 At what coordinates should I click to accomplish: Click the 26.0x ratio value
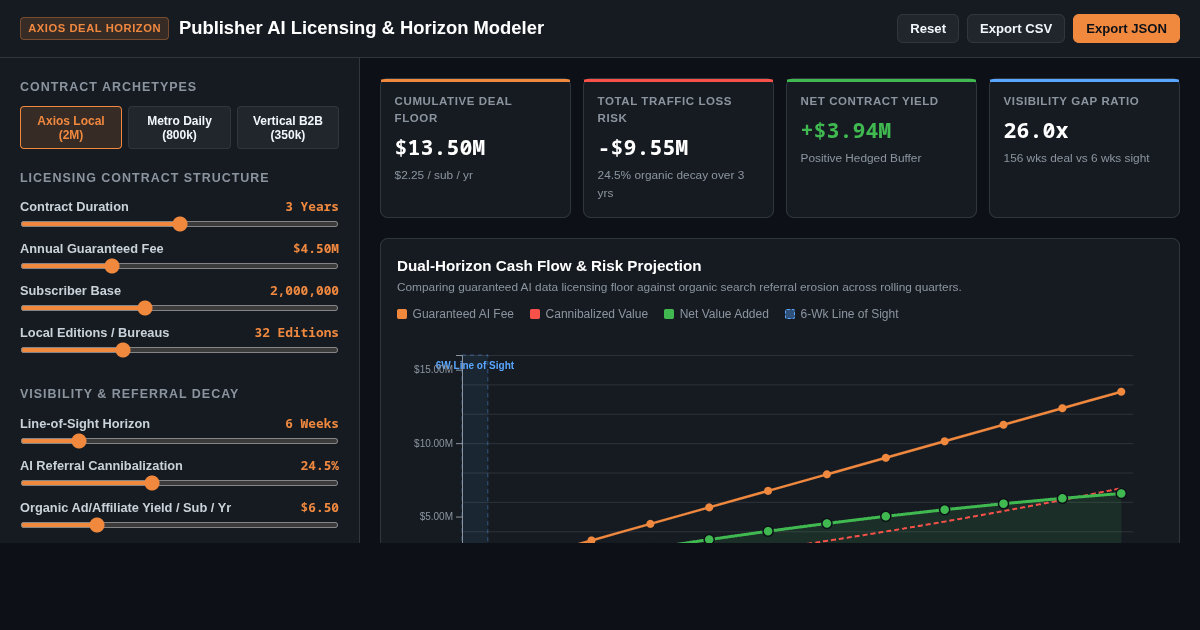[1036, 131]
